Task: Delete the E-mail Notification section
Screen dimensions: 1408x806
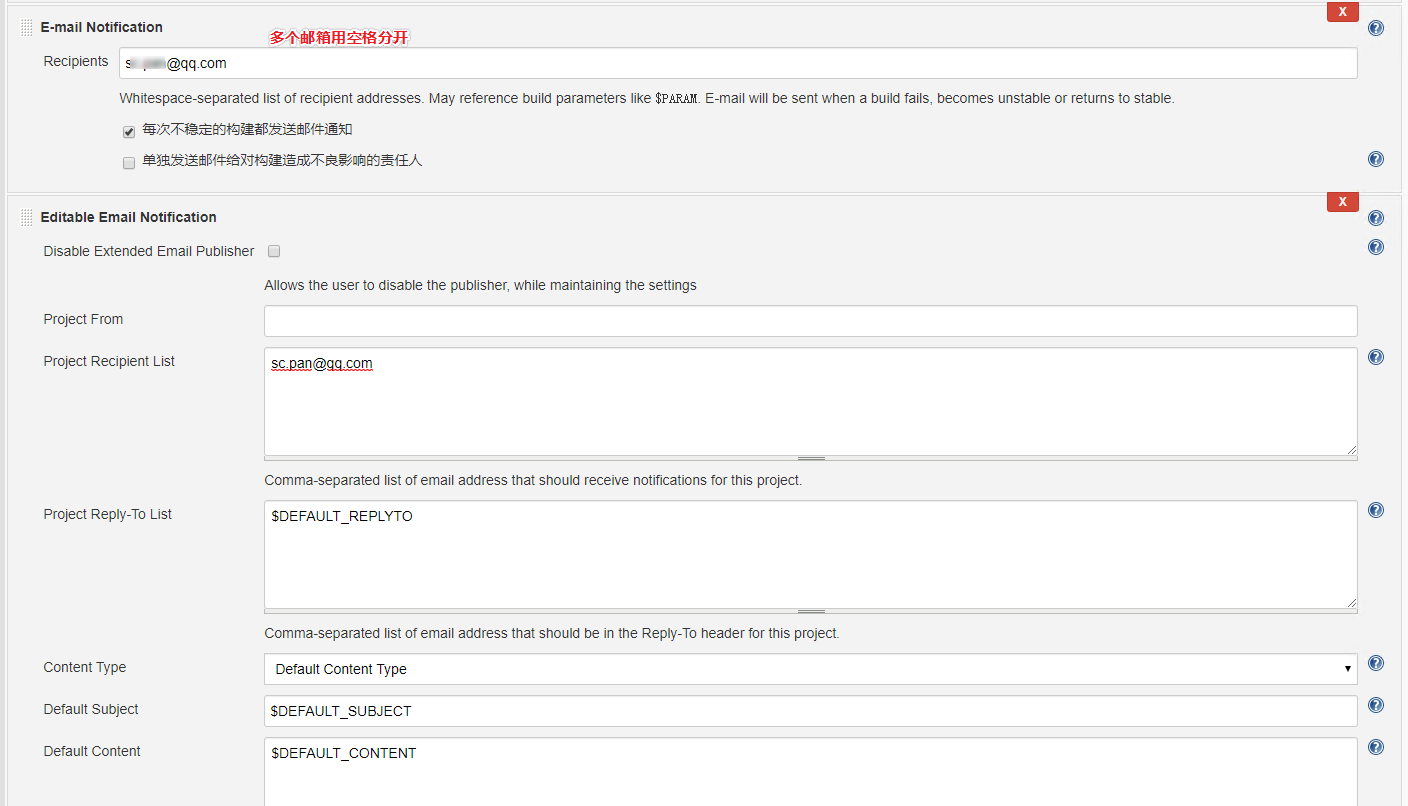Action: click(1342, 12)
